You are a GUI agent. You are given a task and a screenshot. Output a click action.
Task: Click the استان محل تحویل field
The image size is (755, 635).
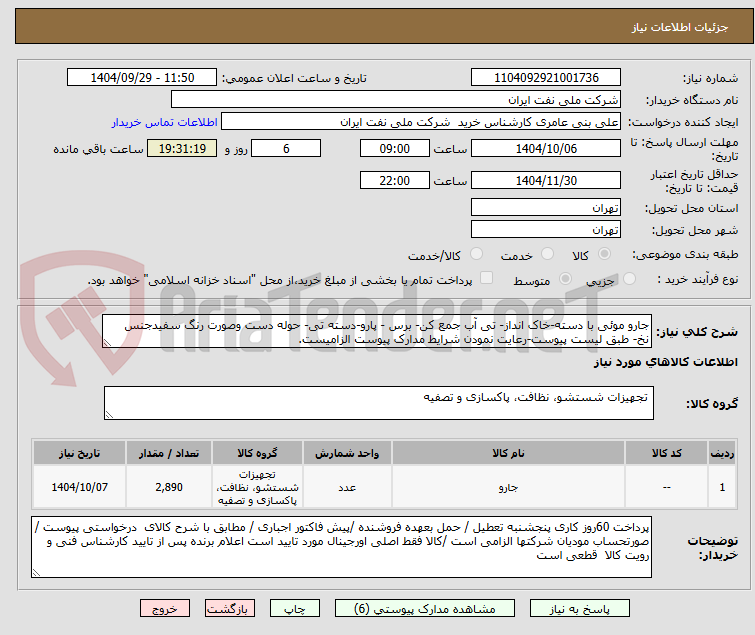pyautogui.click(x=546, y=207)
